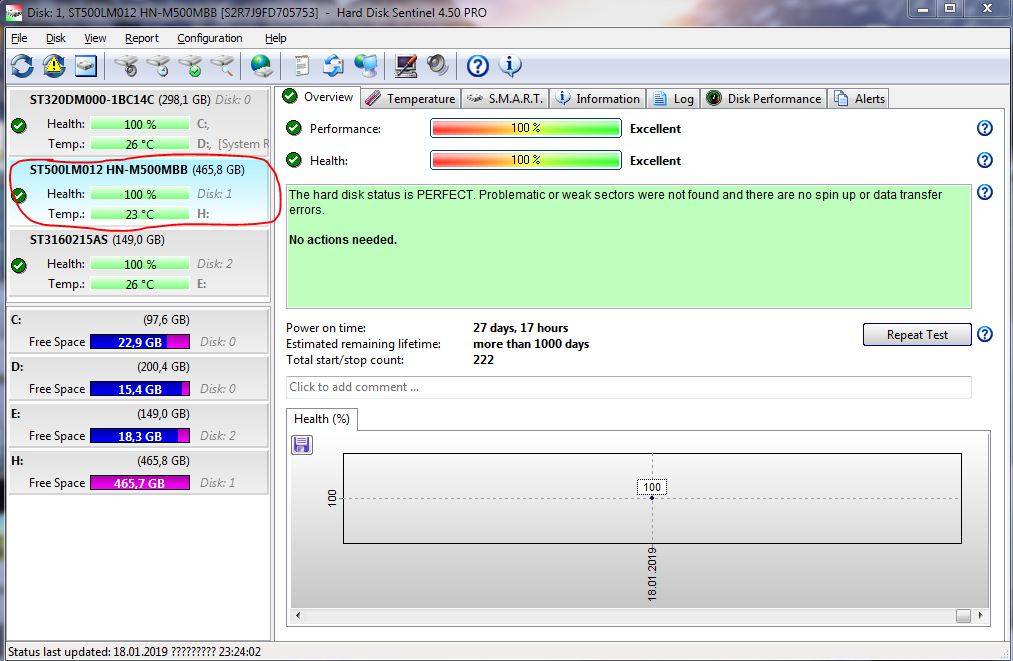Click the disk with magnifier toolbar icon
Screen dimensions: 1013x661
coord(223,66)
